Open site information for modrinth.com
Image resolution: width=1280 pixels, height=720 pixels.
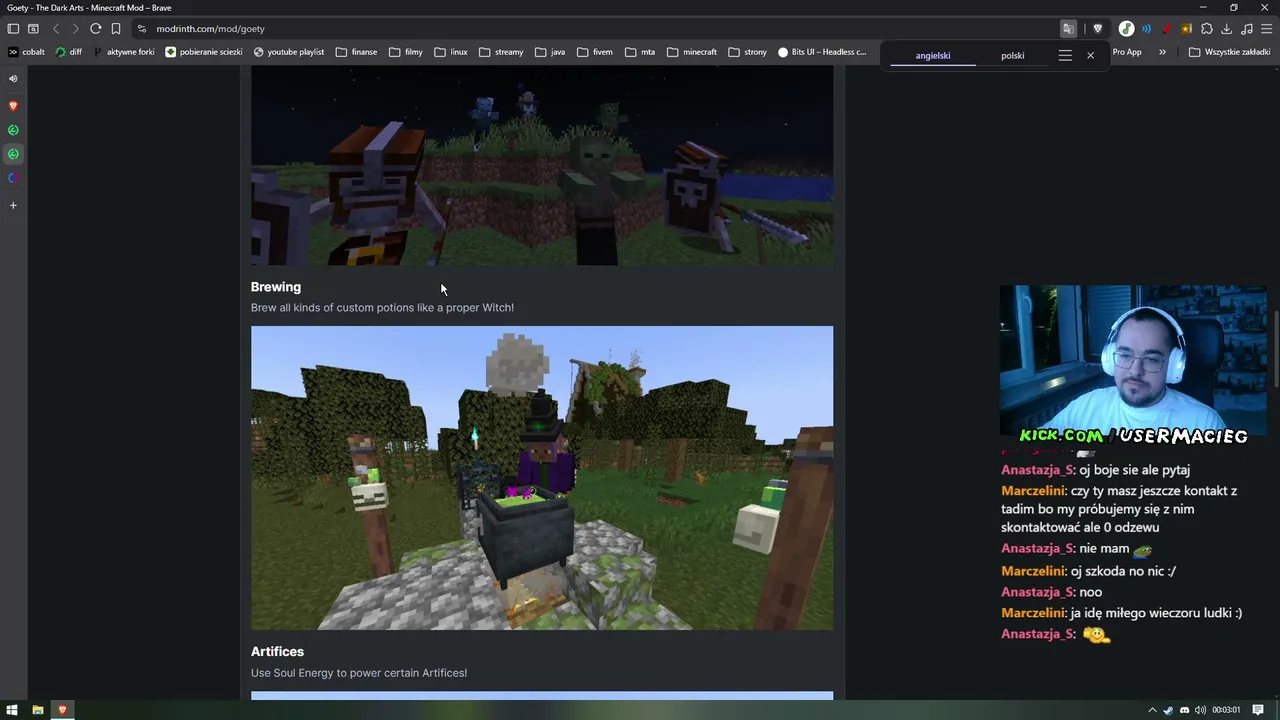pos(141,29)
